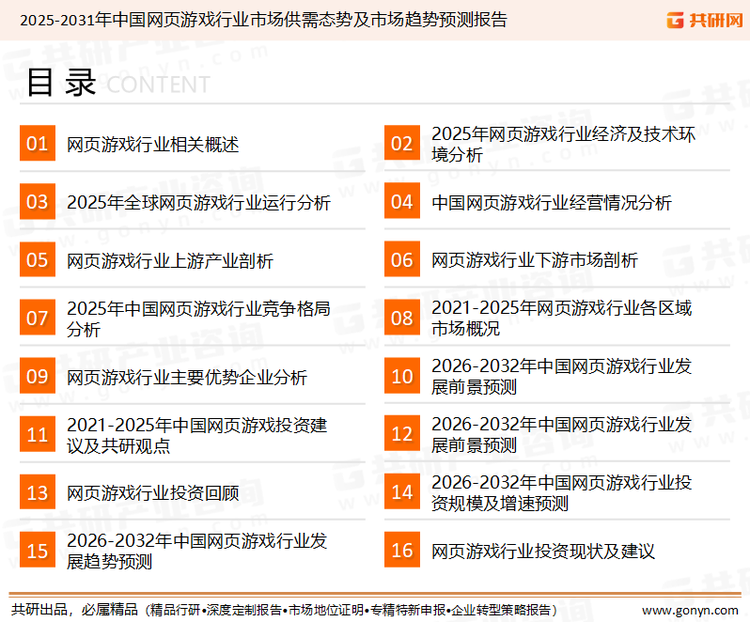Select entry 网页游戏行业投资回顾

pos(153,493)
